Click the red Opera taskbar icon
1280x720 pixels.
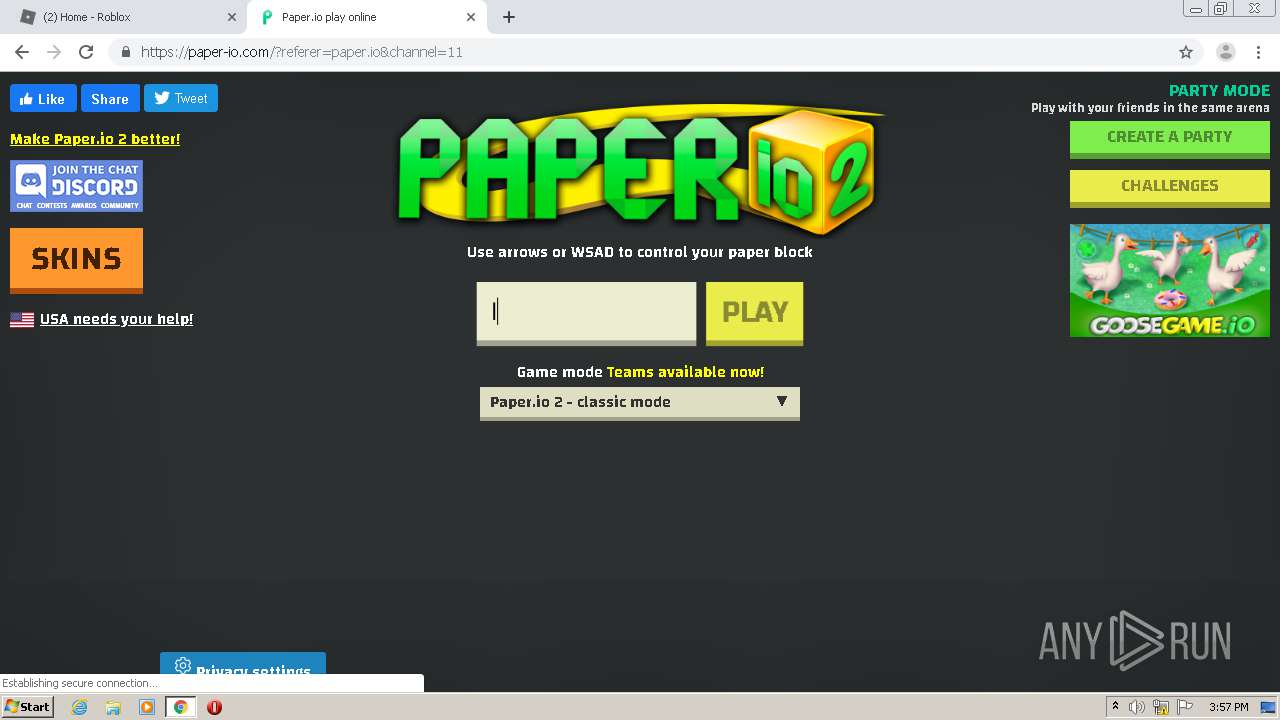214,707
